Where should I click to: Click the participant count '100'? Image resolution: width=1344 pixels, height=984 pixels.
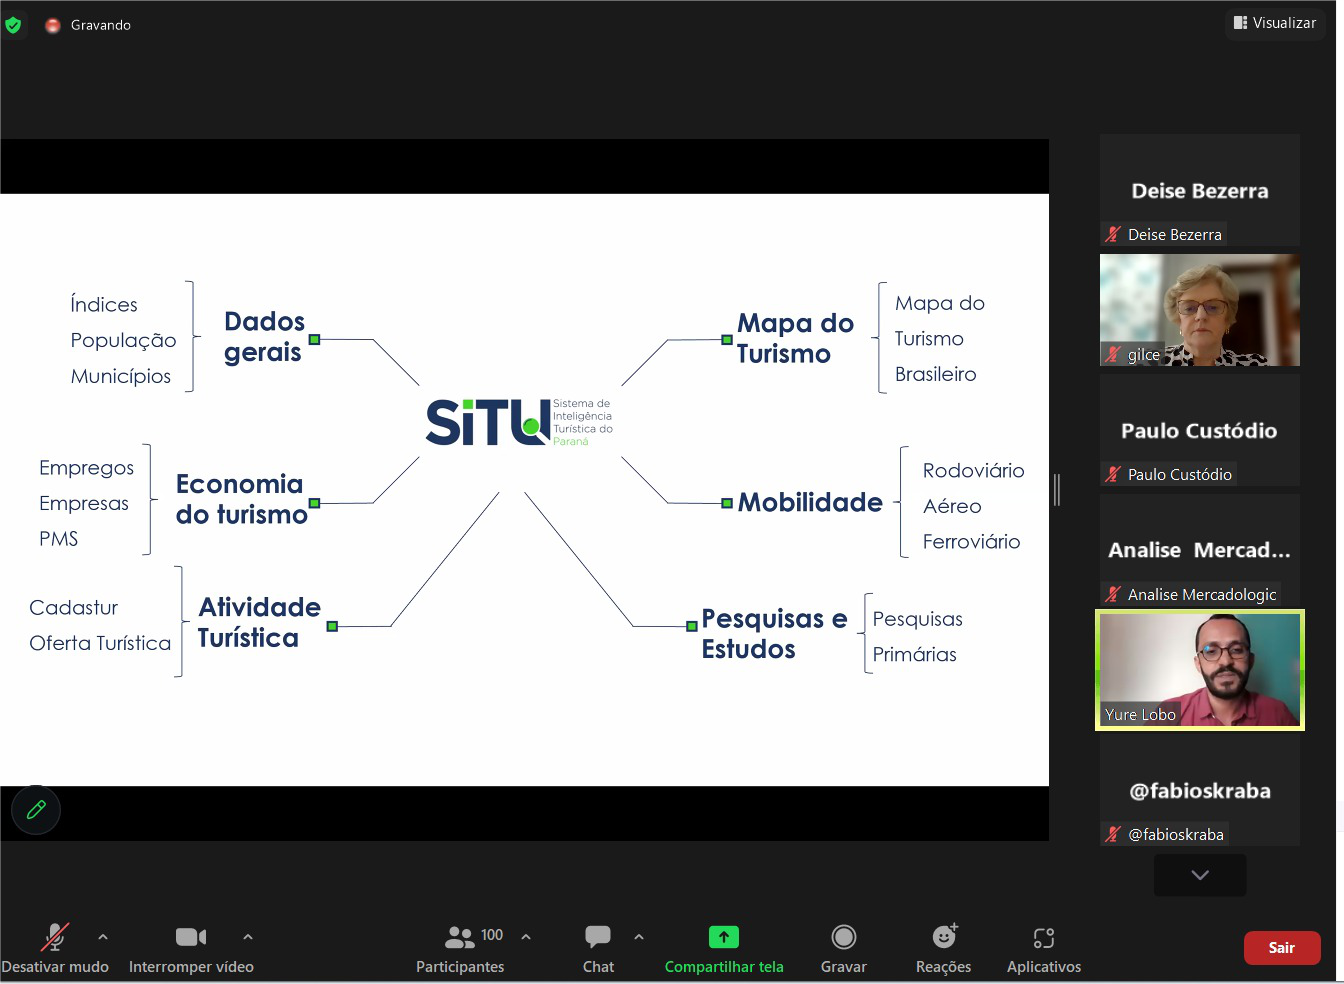(x=492, y=935)
